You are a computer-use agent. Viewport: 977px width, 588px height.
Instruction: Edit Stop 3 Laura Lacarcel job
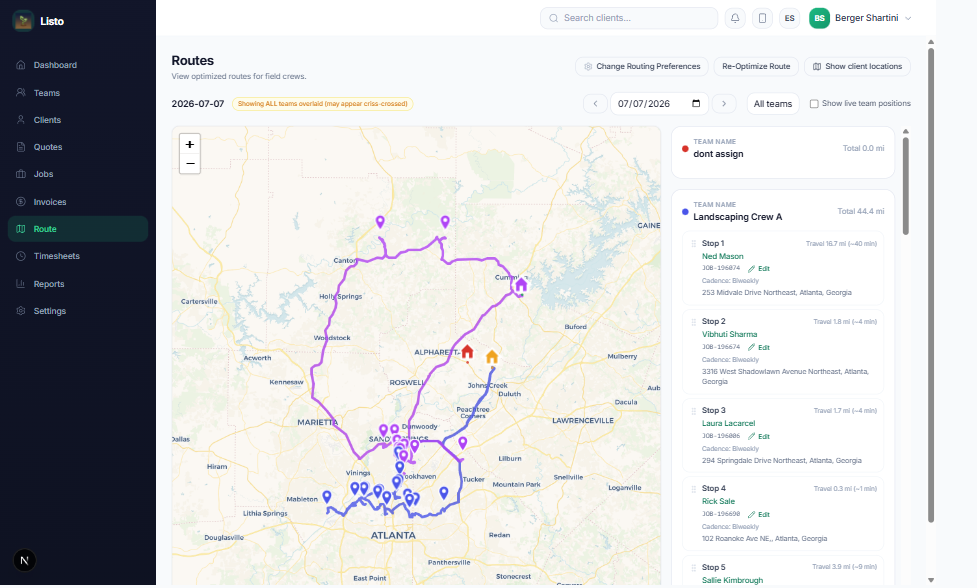pyautogui.click(x=759, y=436)
